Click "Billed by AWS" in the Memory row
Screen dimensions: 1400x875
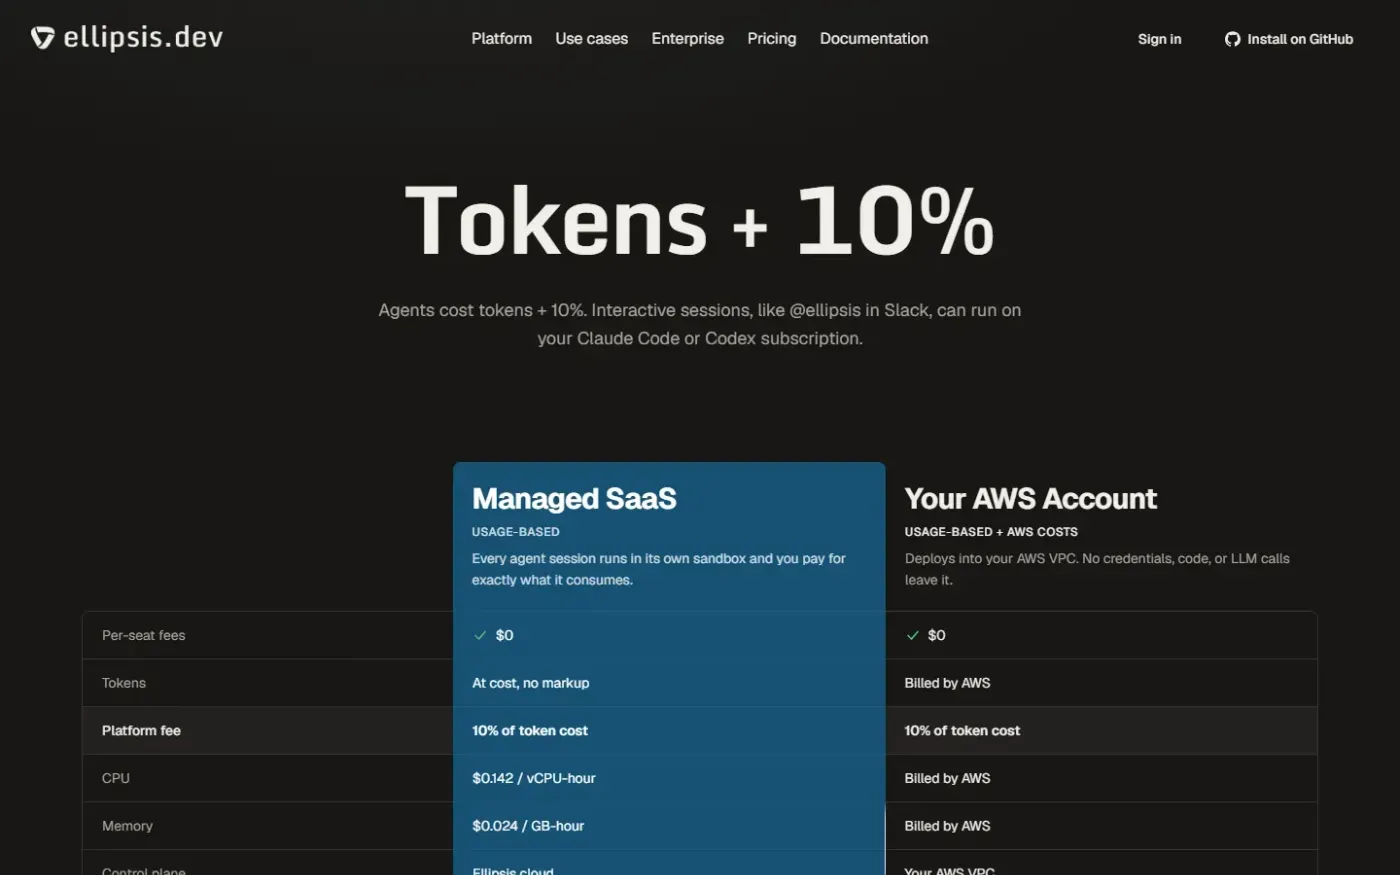948,826
